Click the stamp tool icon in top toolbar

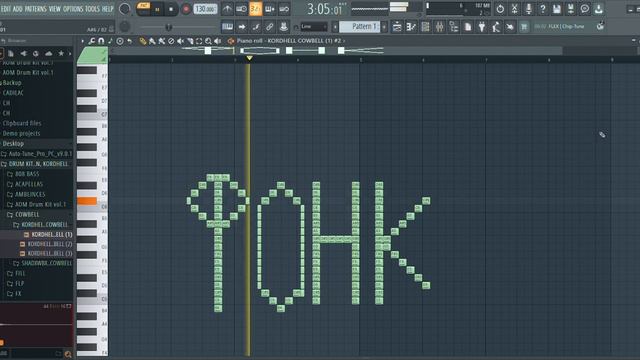click(284, 27)
